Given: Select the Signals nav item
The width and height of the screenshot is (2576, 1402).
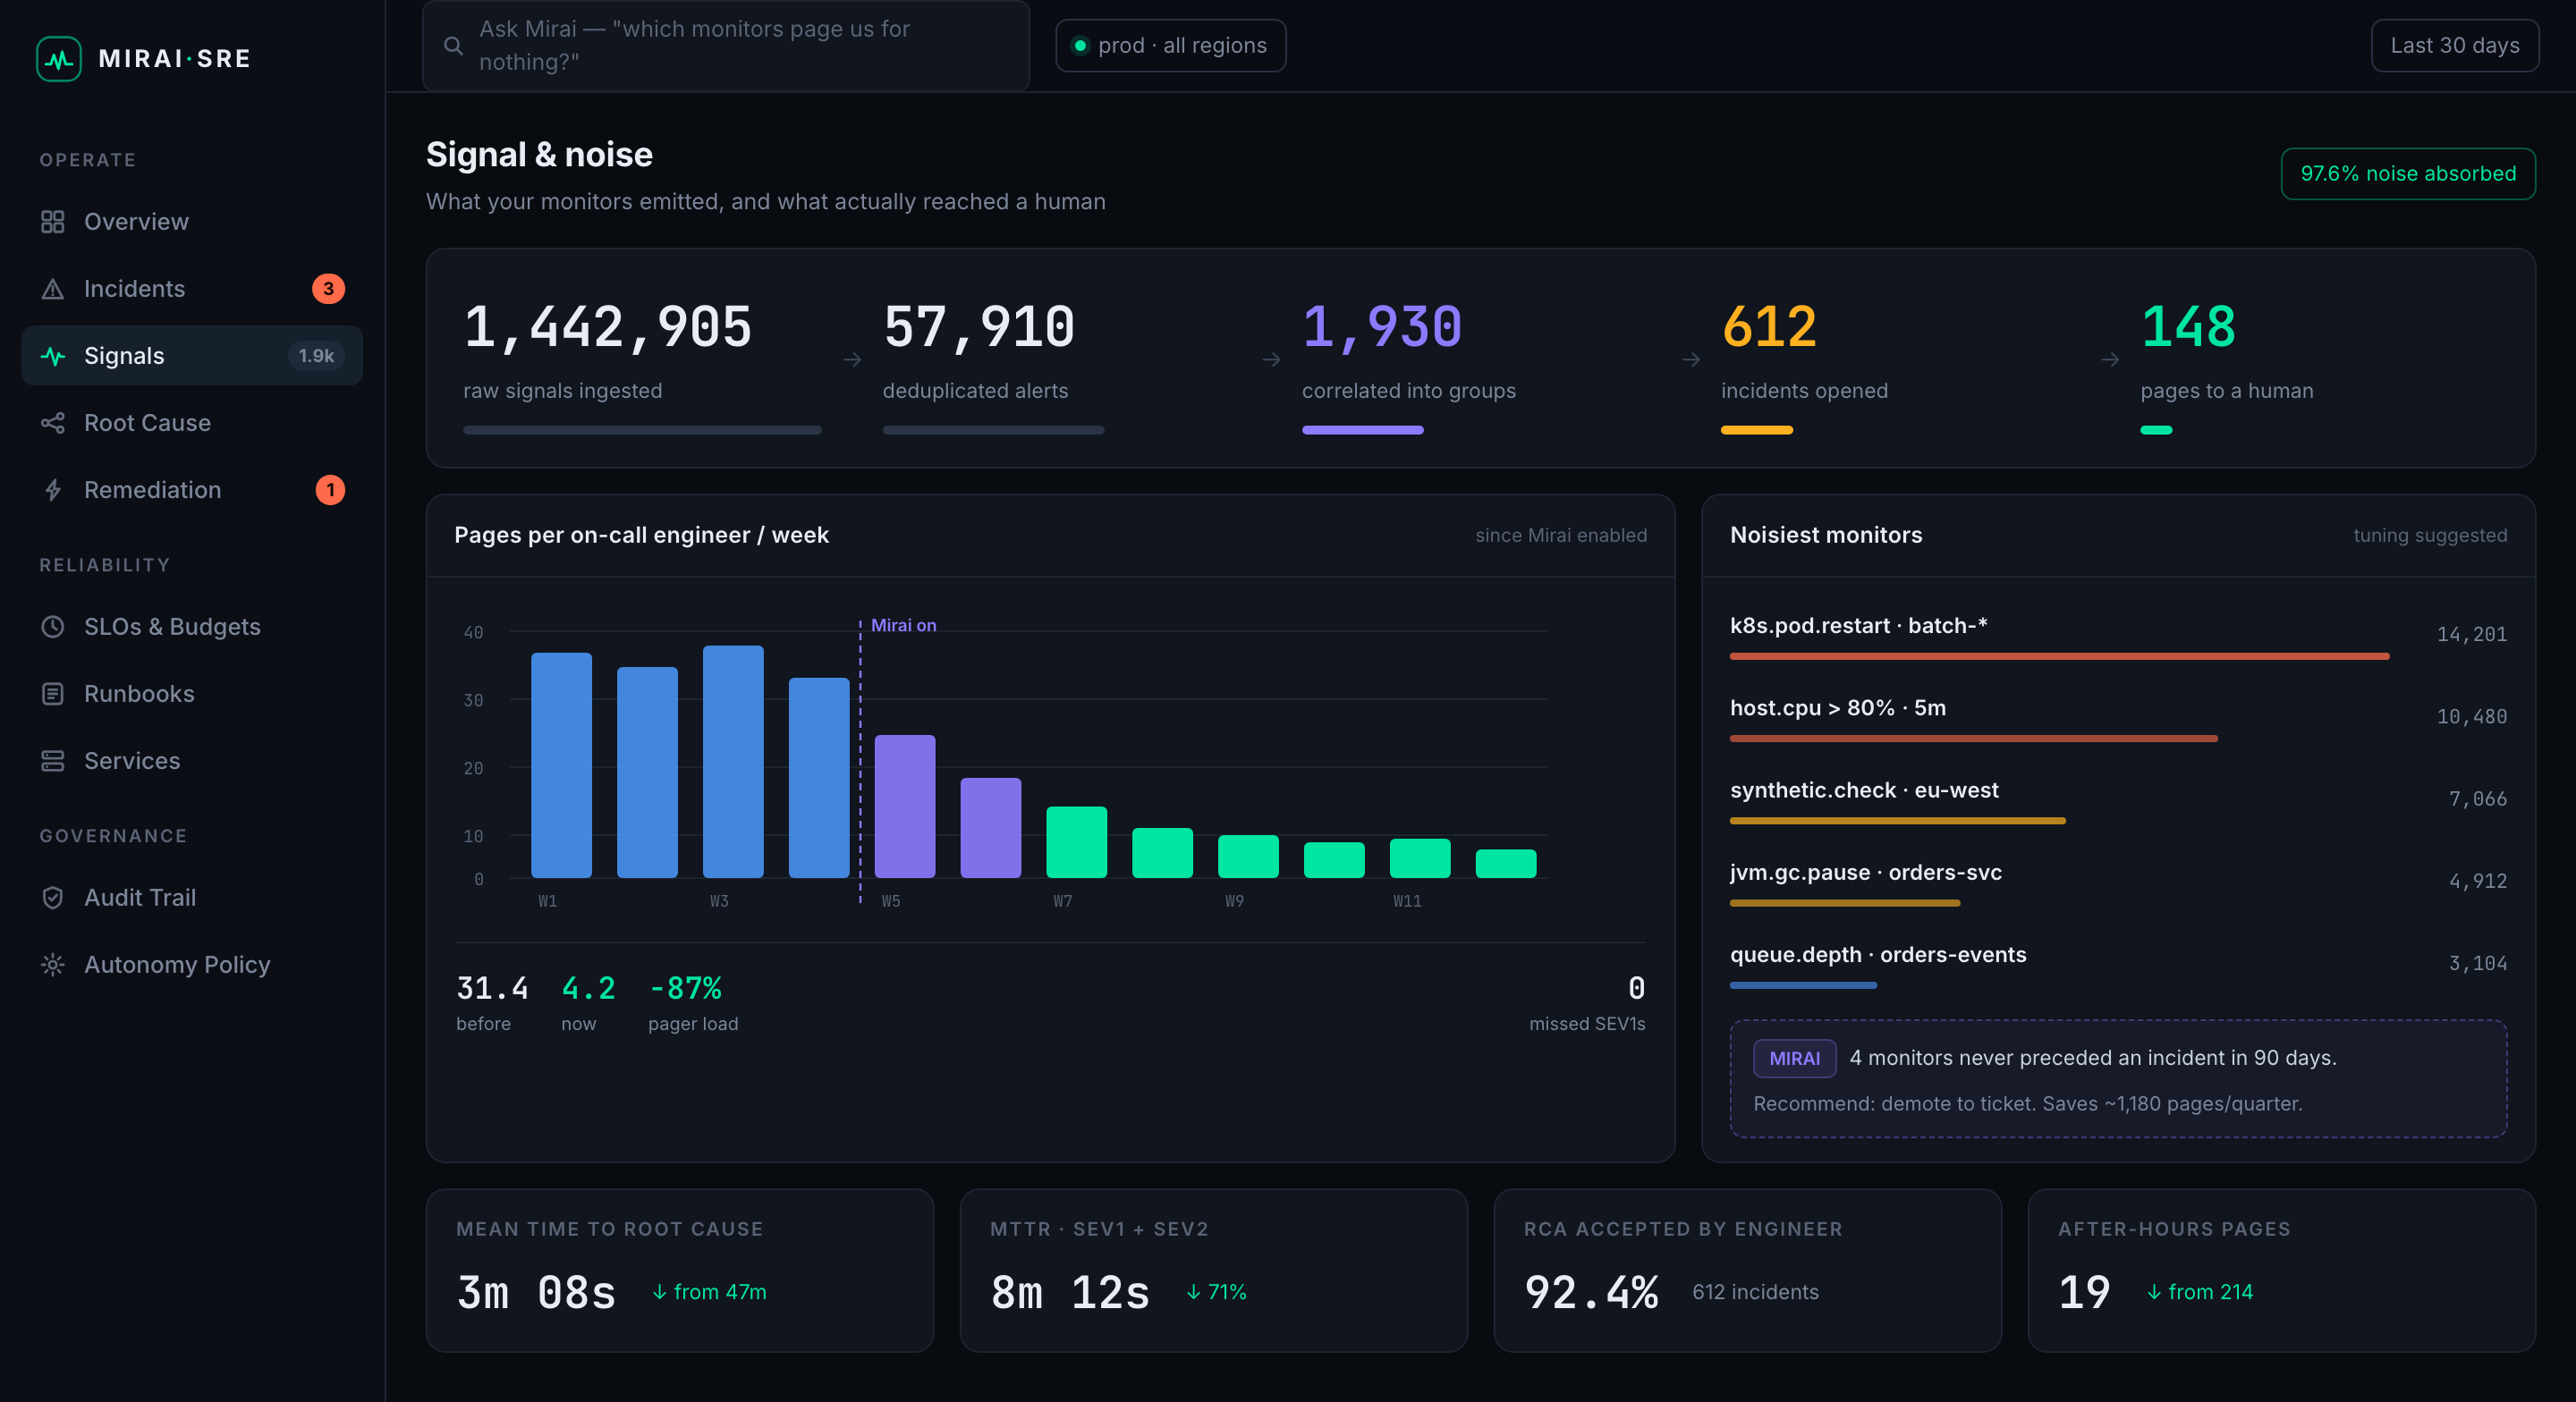Looking at the screenshot, I should coord(192,356).
